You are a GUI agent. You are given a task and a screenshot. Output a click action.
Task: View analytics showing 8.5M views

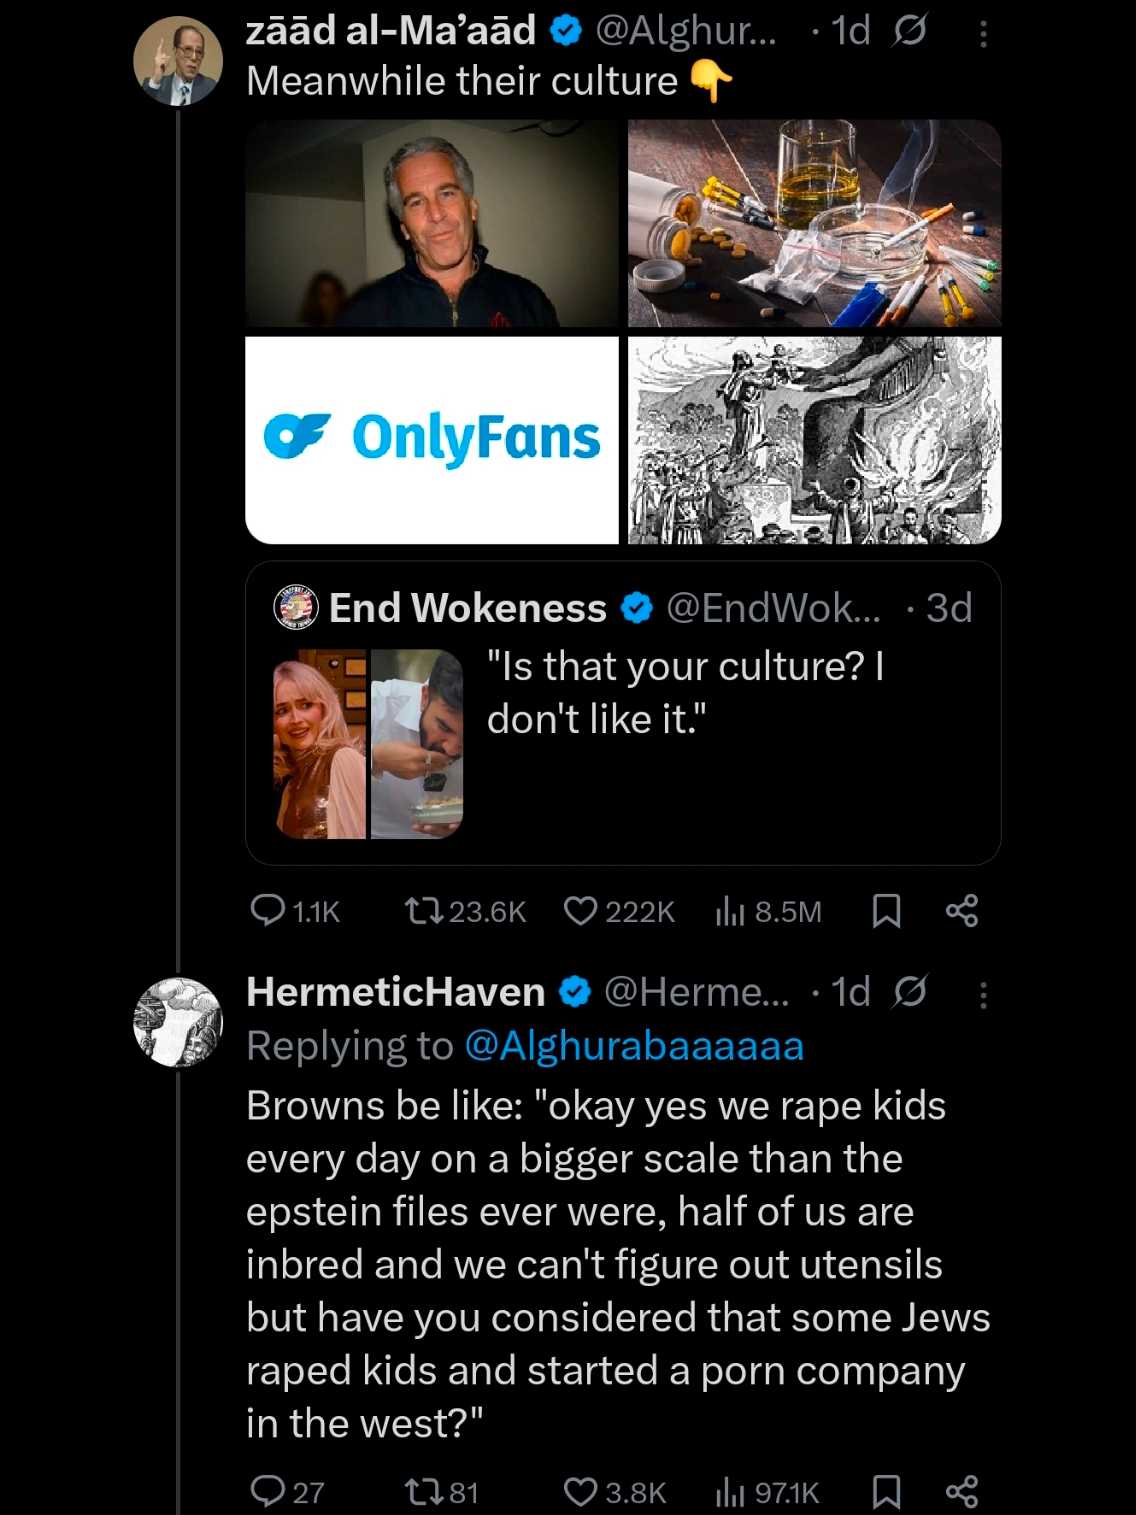pos(731,910)
